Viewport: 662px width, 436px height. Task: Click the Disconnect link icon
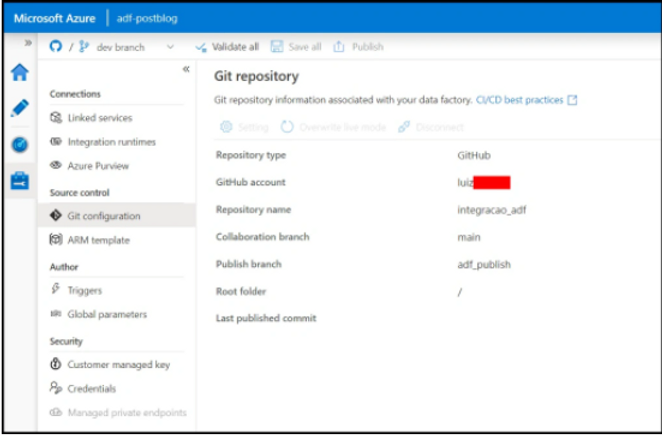404,127
